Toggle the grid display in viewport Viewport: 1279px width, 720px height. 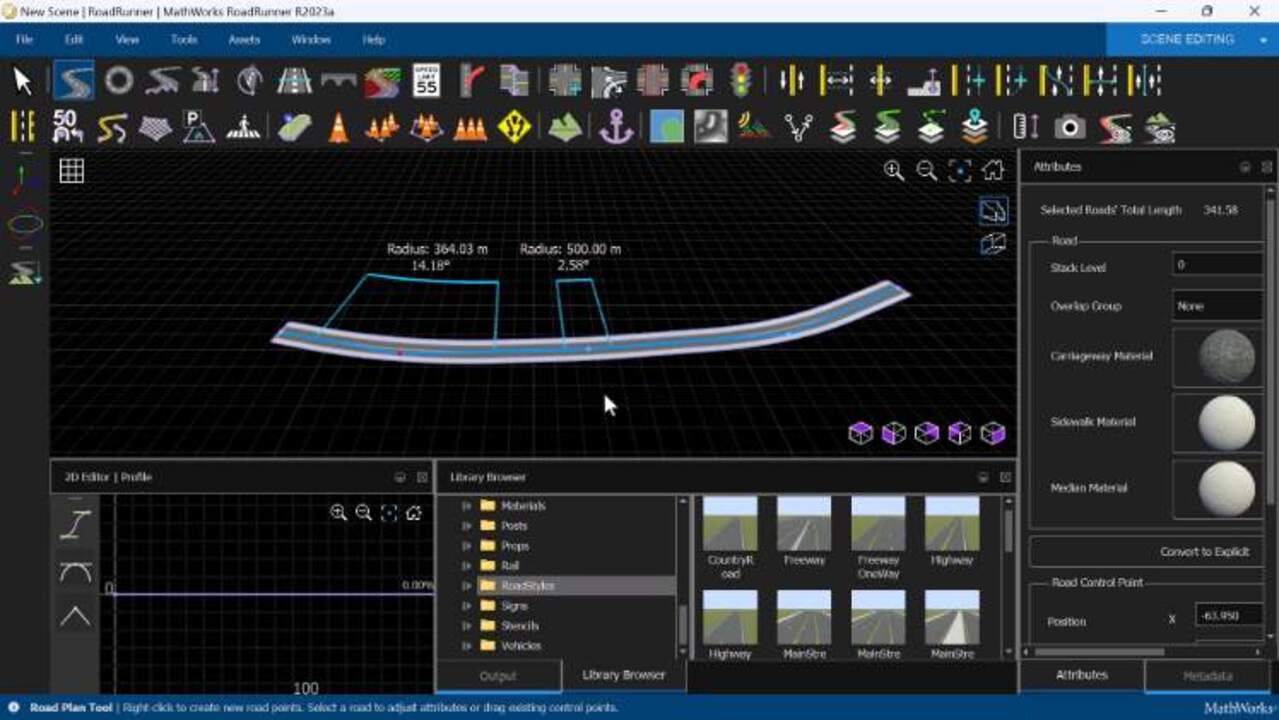tap(71, 171)
